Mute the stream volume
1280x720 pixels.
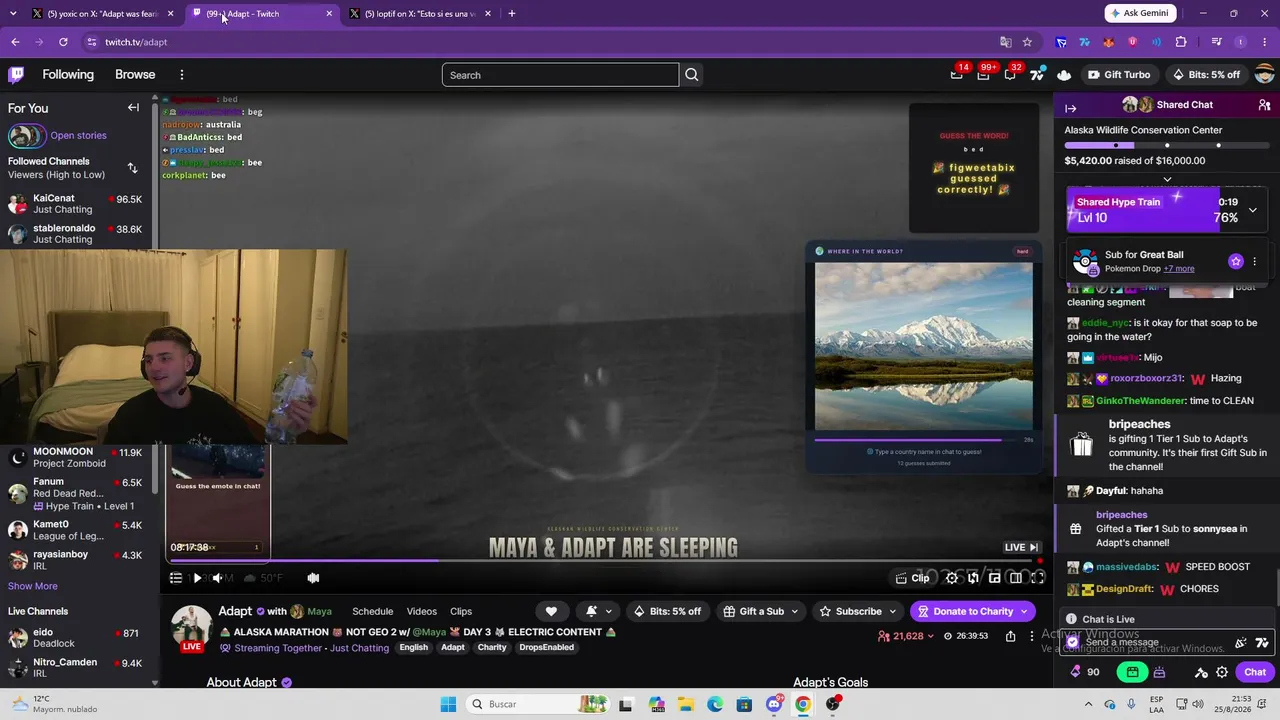click(218, 578)
